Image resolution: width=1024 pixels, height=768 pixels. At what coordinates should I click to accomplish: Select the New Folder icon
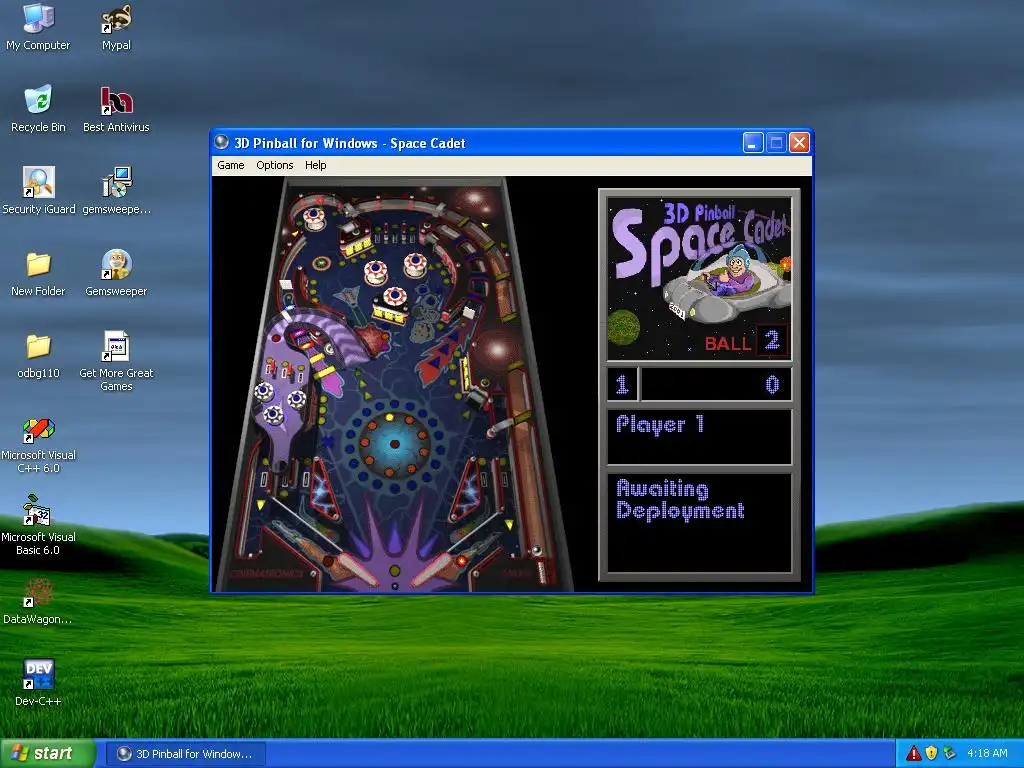(38, 272)
